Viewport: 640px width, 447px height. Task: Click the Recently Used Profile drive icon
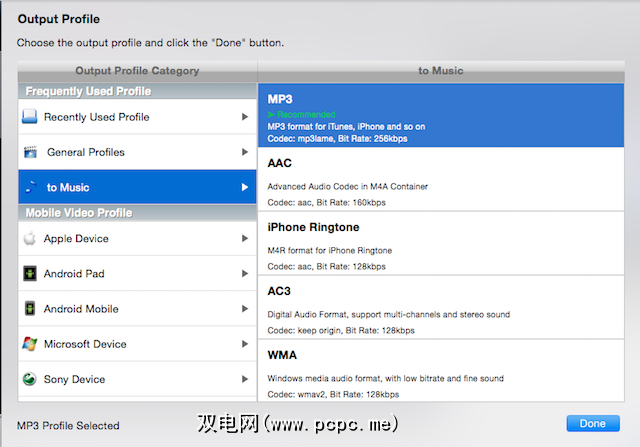pyautogui.click(x=29, y=117)
